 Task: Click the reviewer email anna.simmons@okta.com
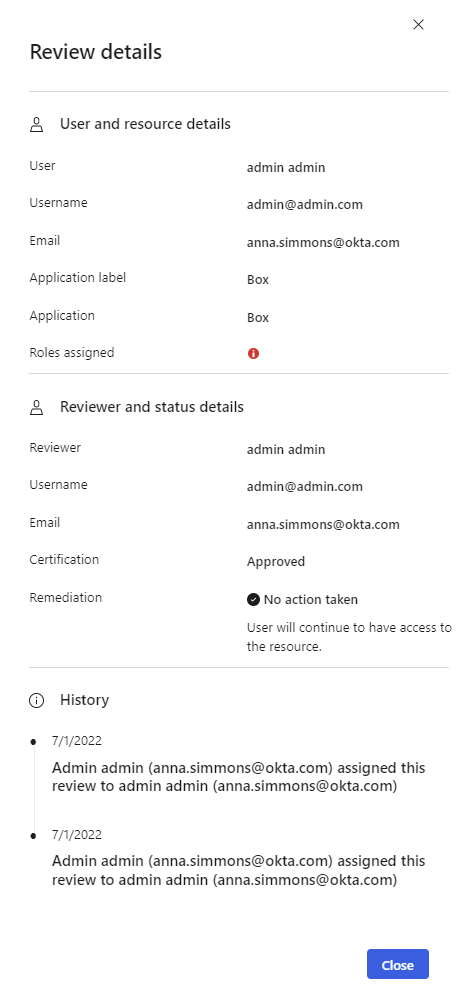point(323,524)
